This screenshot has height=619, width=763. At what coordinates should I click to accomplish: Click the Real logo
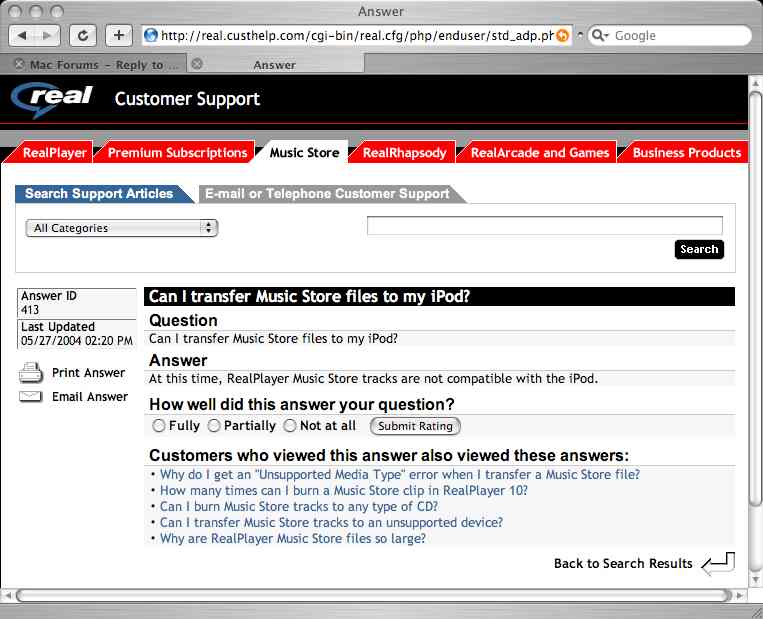point(52,99)
